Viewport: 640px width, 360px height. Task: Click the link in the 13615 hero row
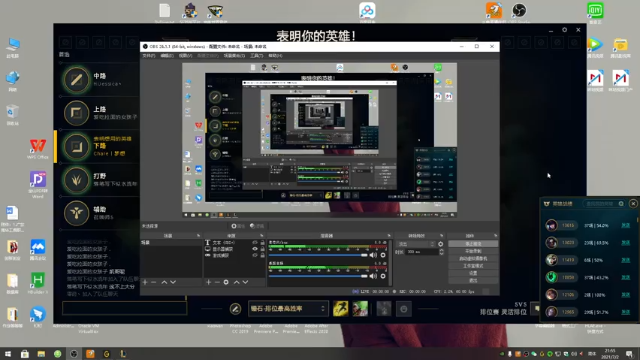tap(625, 225)
